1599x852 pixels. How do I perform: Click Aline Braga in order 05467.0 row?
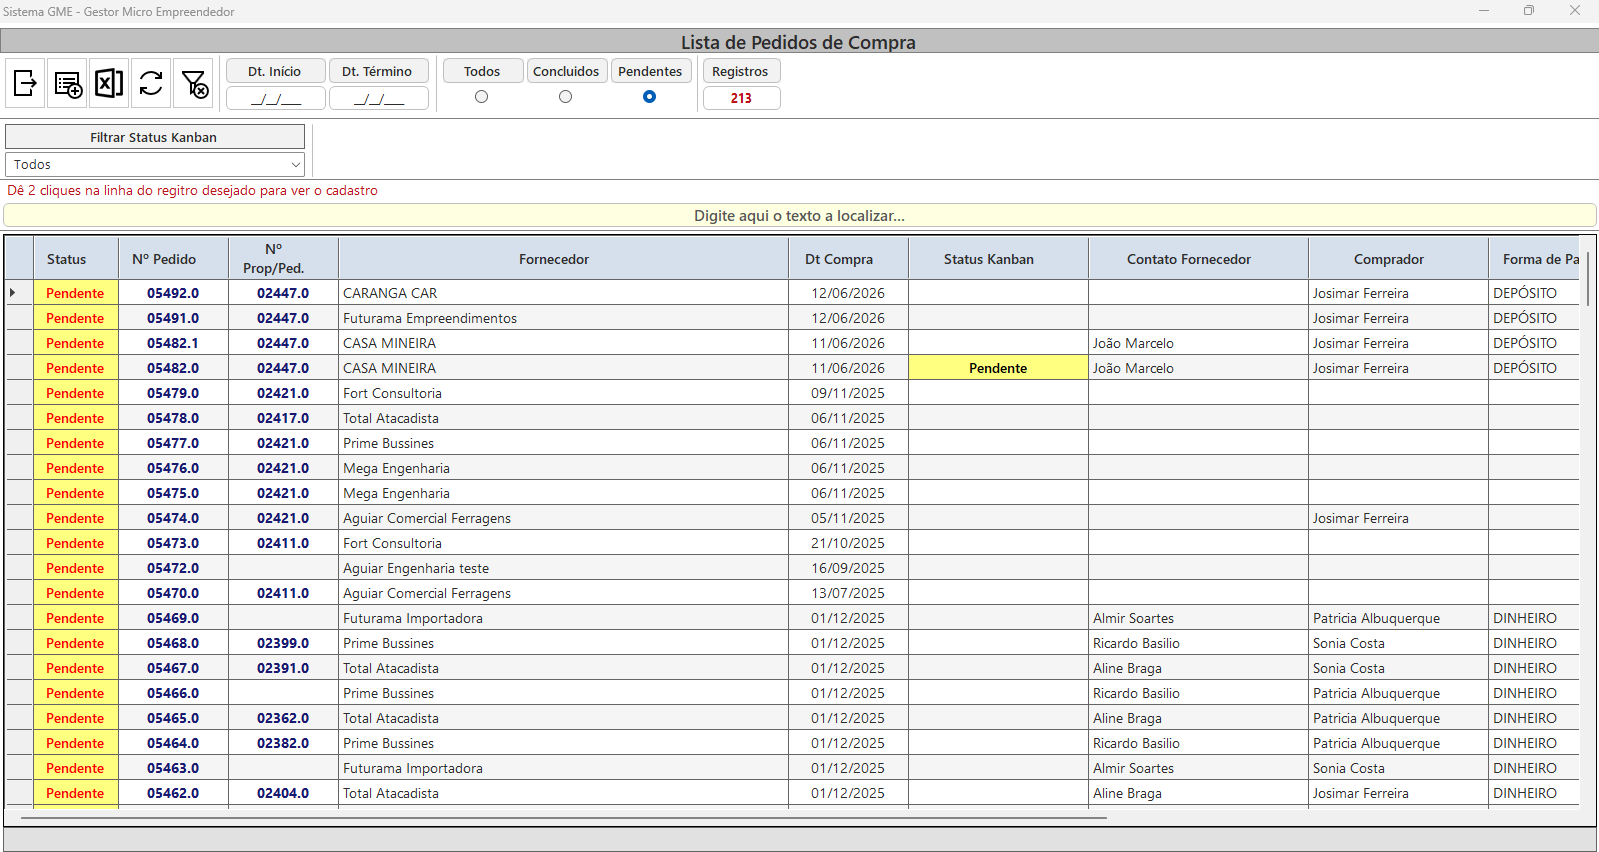(x=1127, y=668)
